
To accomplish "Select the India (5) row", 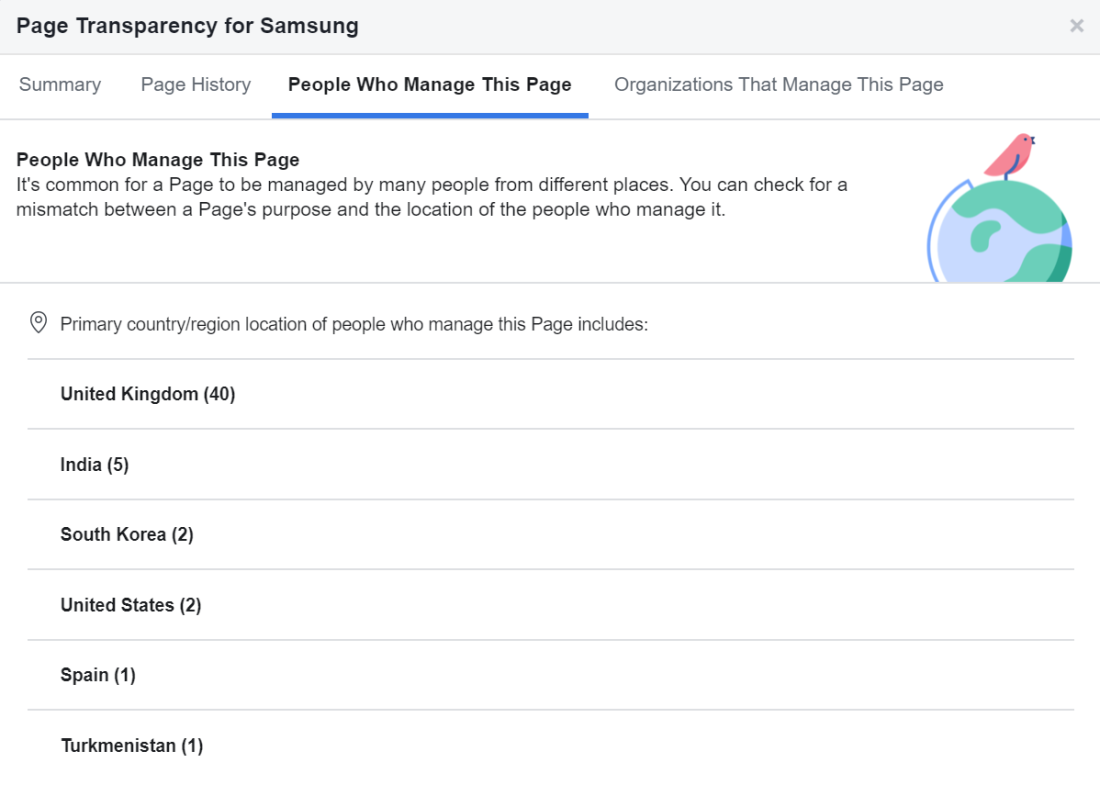I will point(551,464).
